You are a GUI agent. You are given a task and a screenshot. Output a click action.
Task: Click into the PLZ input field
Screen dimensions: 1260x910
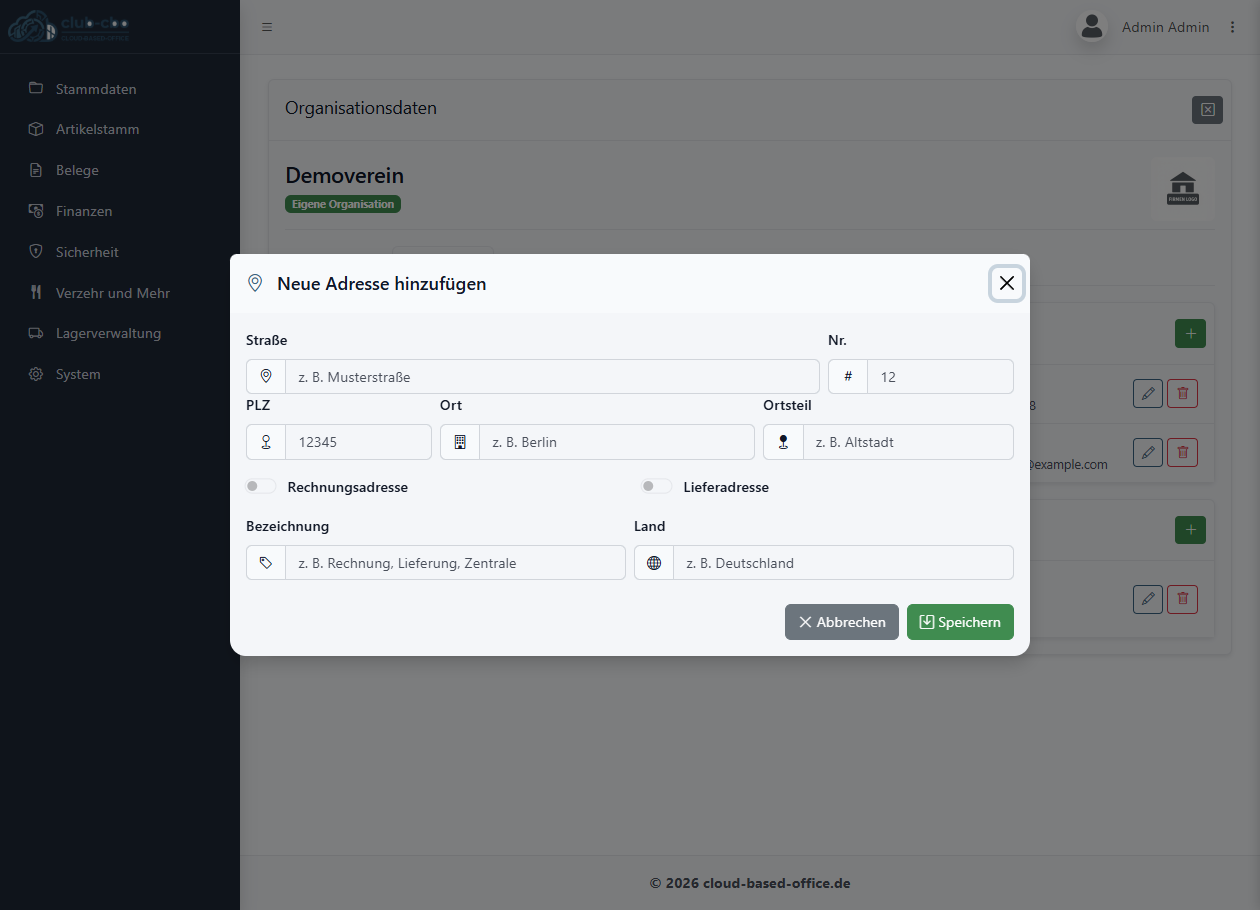pos(358,441)
